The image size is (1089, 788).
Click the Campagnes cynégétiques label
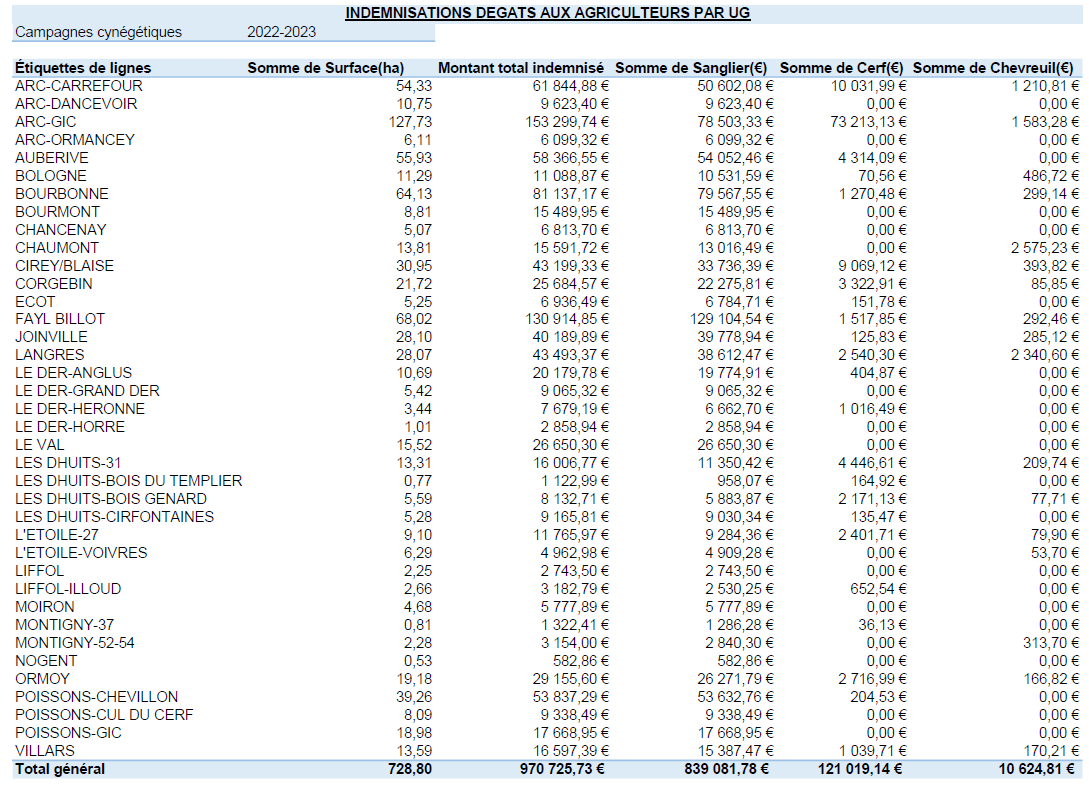click(99, 32)
